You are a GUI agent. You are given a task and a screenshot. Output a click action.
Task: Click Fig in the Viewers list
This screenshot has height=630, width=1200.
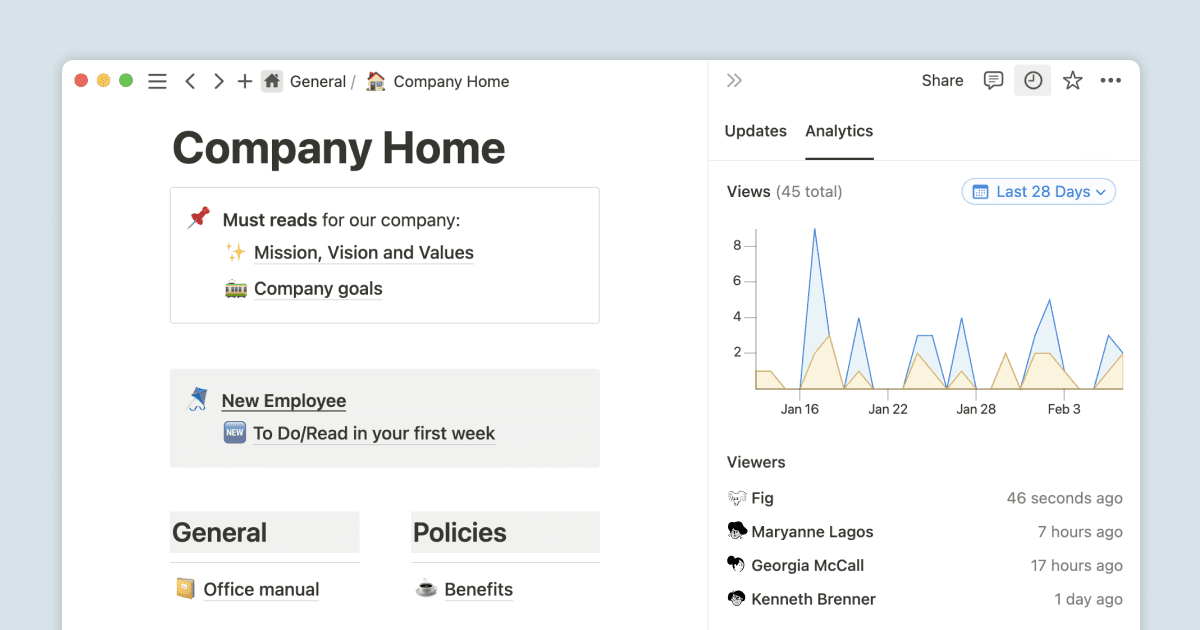(762, 497)
